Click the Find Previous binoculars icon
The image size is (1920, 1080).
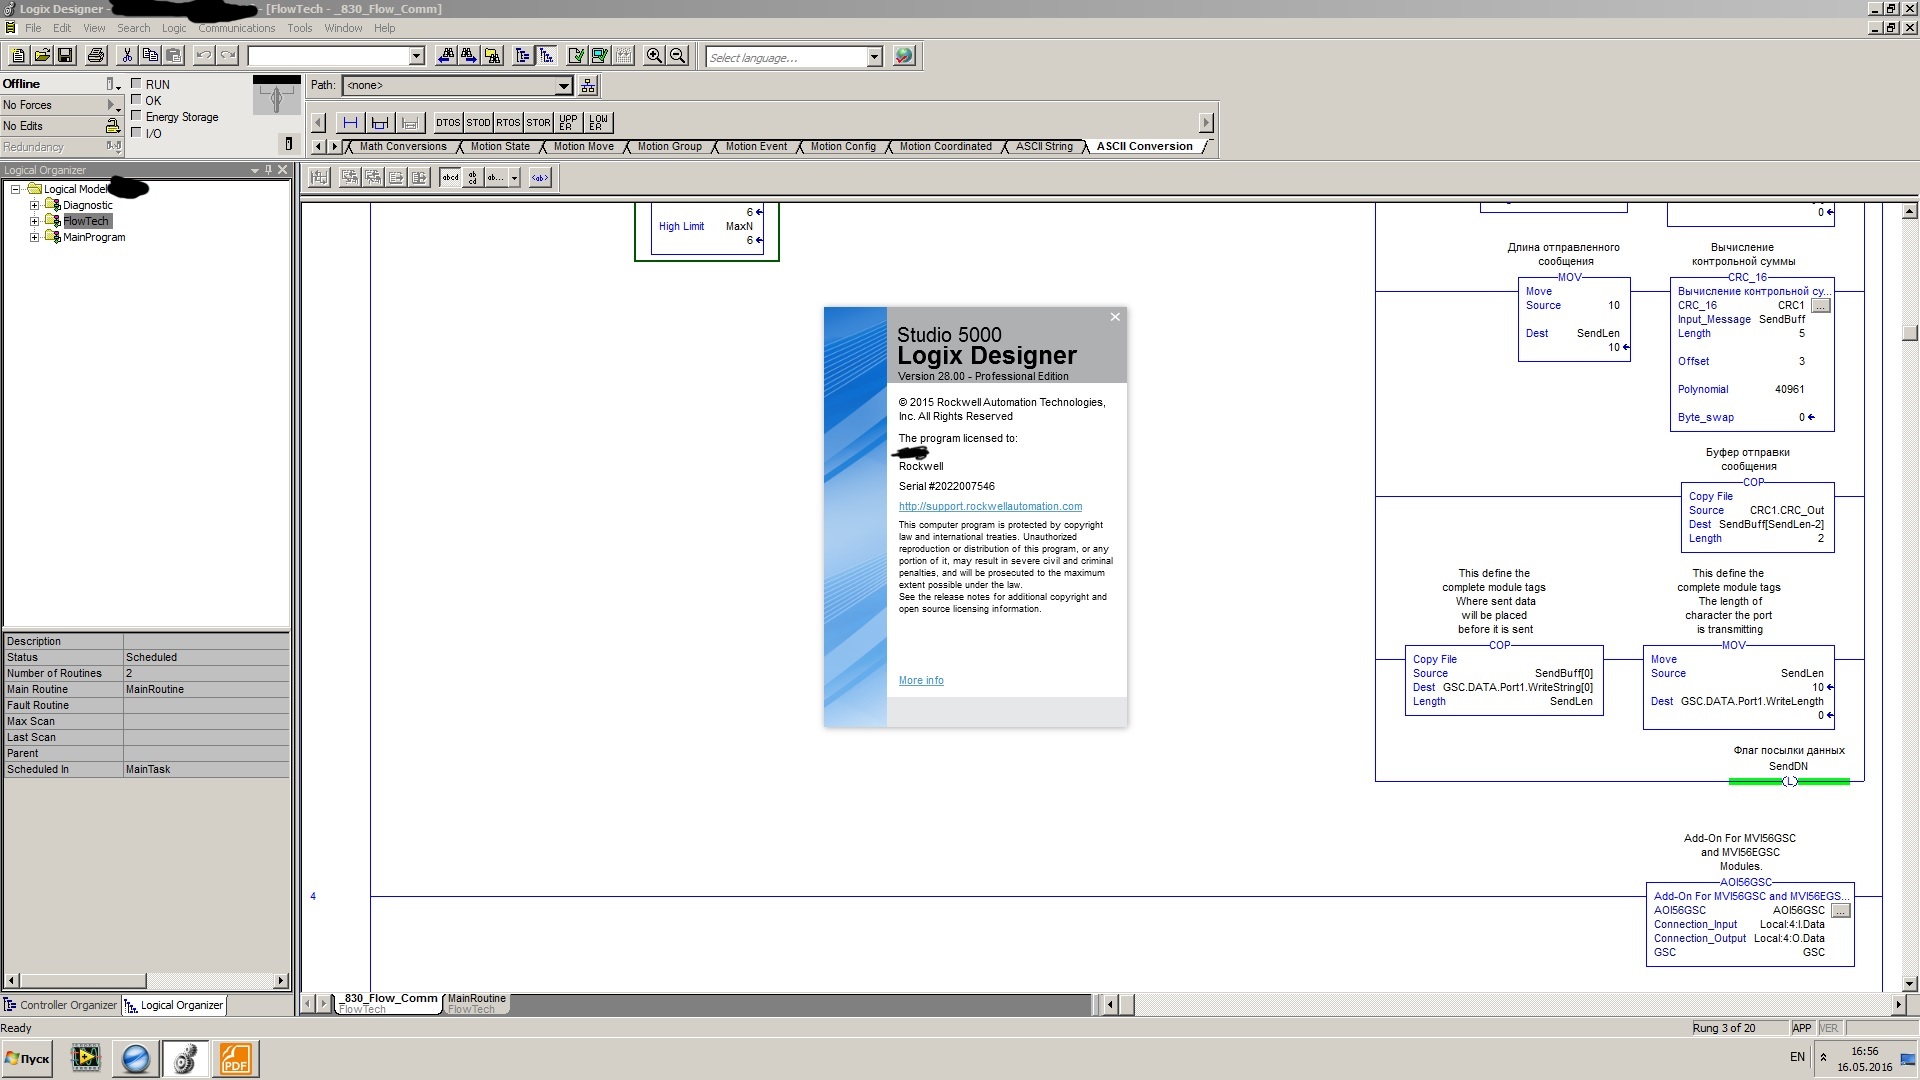pyautogui.click(x=446, y=56)
